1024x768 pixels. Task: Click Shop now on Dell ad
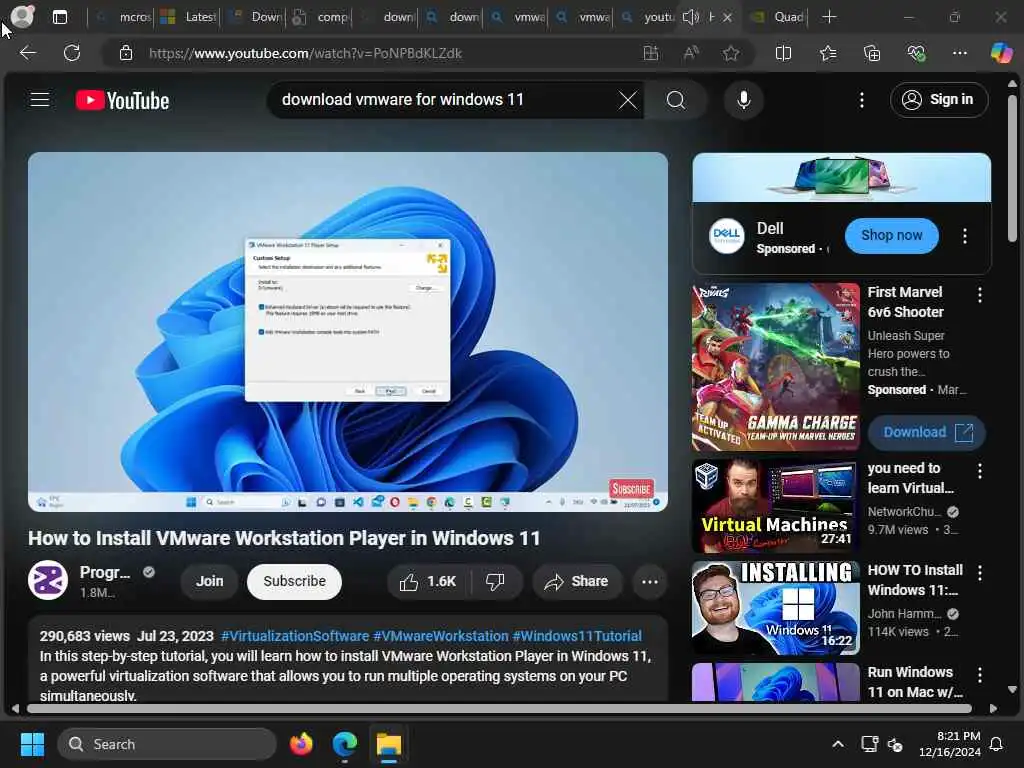[891, 236]
